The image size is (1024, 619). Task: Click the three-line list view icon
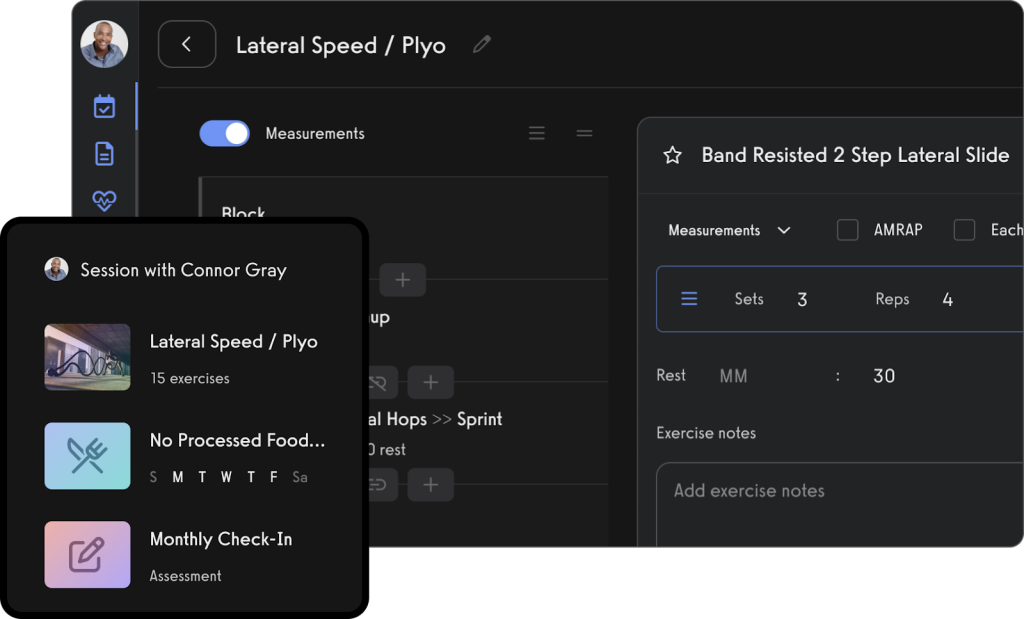click(537, 133)
